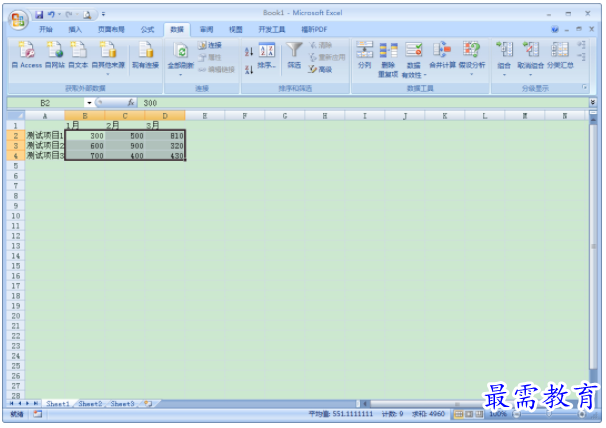Click Show Detail outline icon
606x428 pixels.
click(582, 45)
